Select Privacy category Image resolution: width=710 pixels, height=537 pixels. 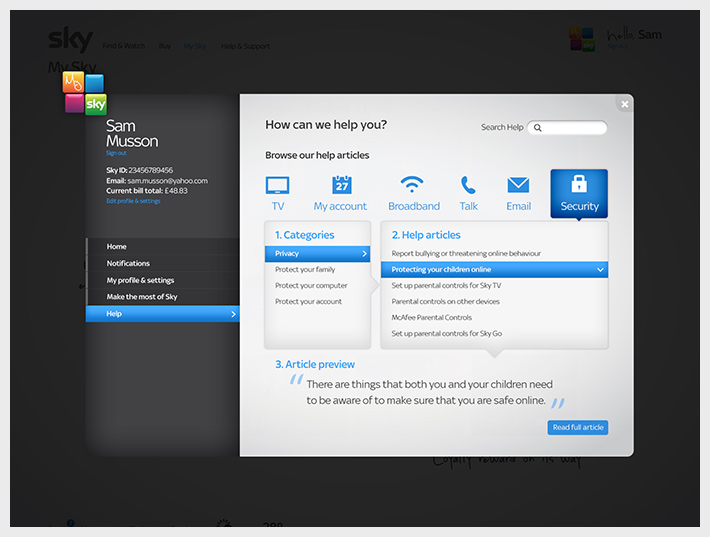pyautogui.click(x=317, y=254)
